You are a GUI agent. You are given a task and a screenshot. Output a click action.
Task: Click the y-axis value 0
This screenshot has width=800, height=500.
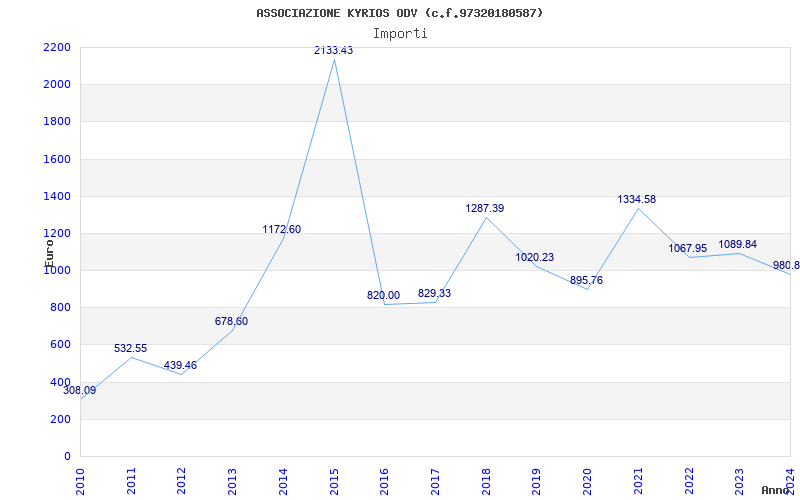click(x=67, y=456)
